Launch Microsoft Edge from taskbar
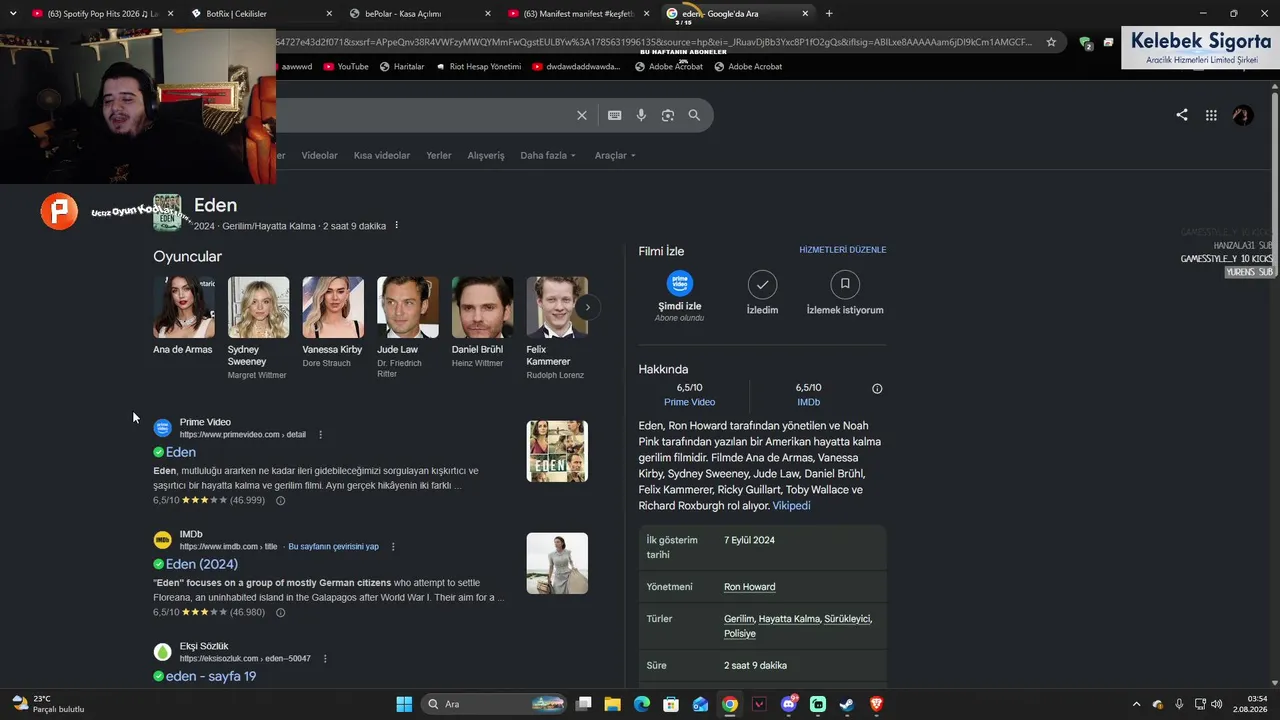1280x720 pixels. tap(642, 704)
